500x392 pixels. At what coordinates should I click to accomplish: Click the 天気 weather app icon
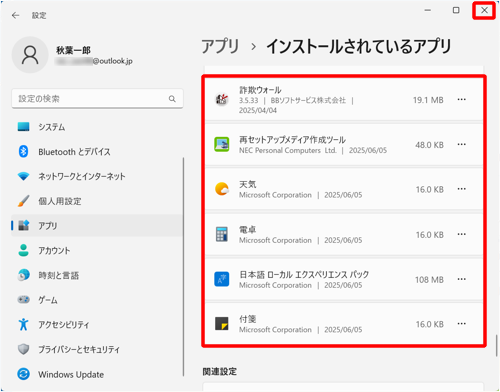click(222, 189)
